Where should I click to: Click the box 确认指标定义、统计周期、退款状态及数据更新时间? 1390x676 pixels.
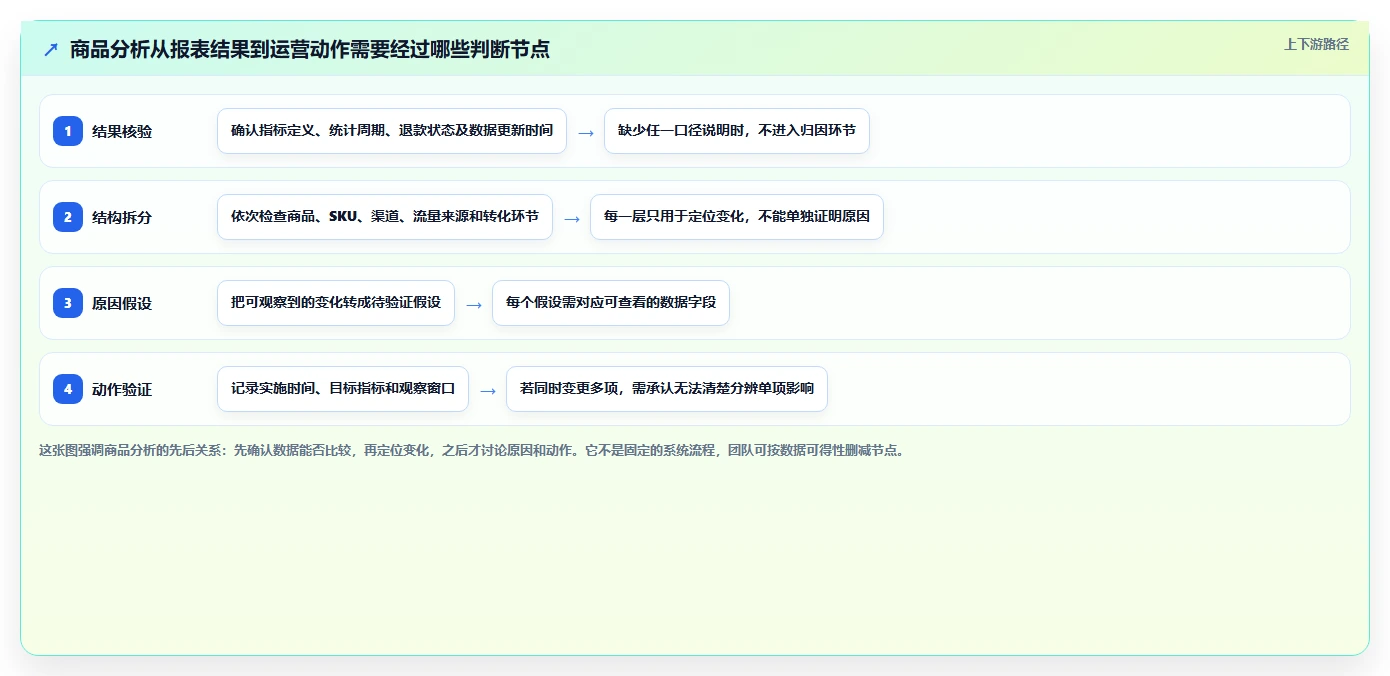click(392, 131)
